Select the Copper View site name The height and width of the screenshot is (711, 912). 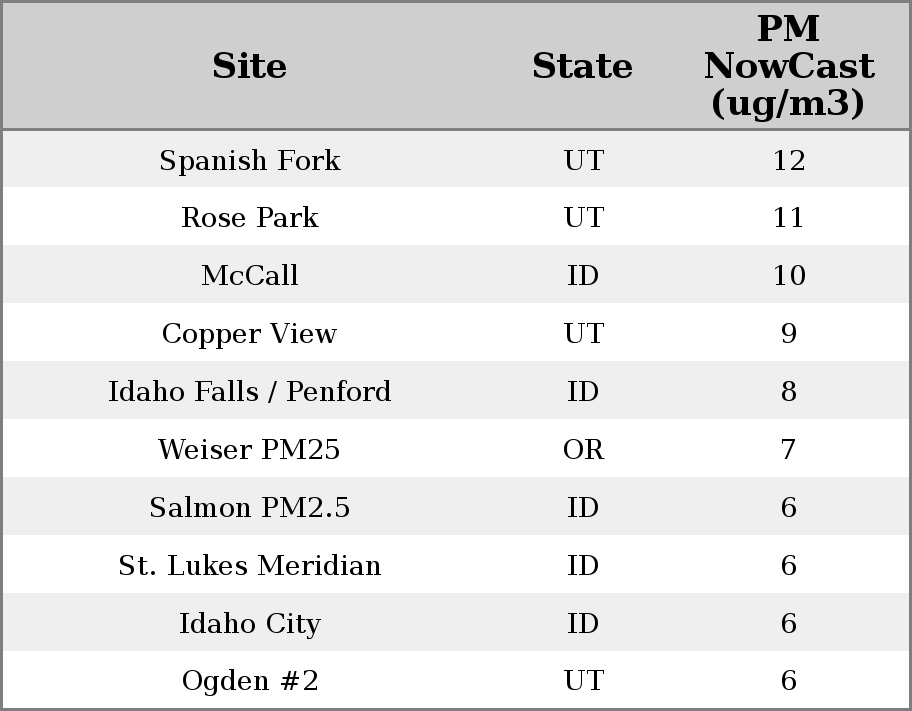pos(250,334)
